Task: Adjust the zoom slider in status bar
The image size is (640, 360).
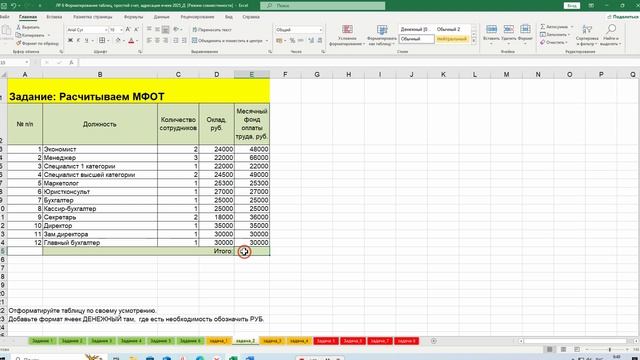Action: coord(610,350)
